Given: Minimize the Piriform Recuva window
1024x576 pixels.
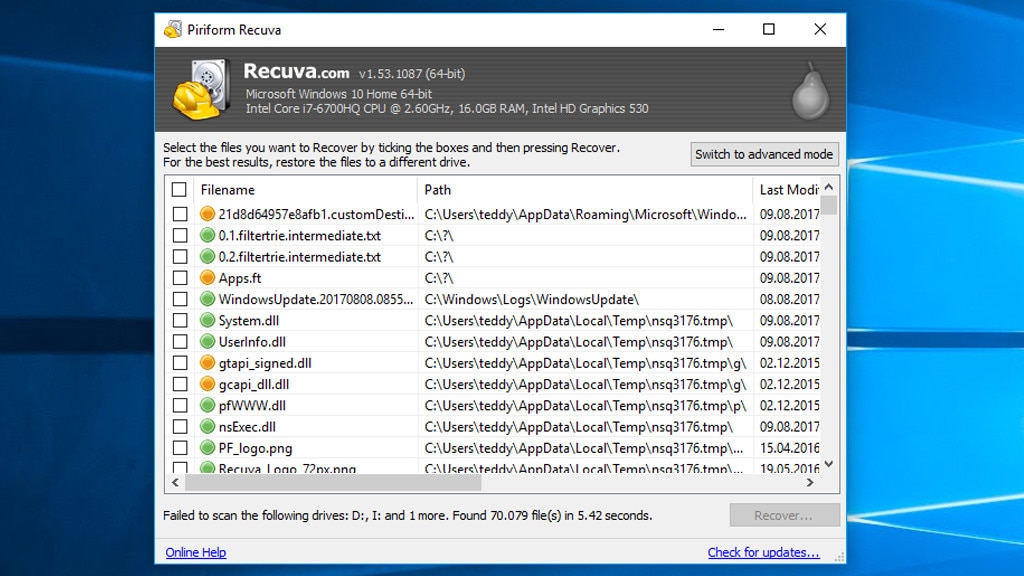Looking at the screenshot, I should pos(718,29).
